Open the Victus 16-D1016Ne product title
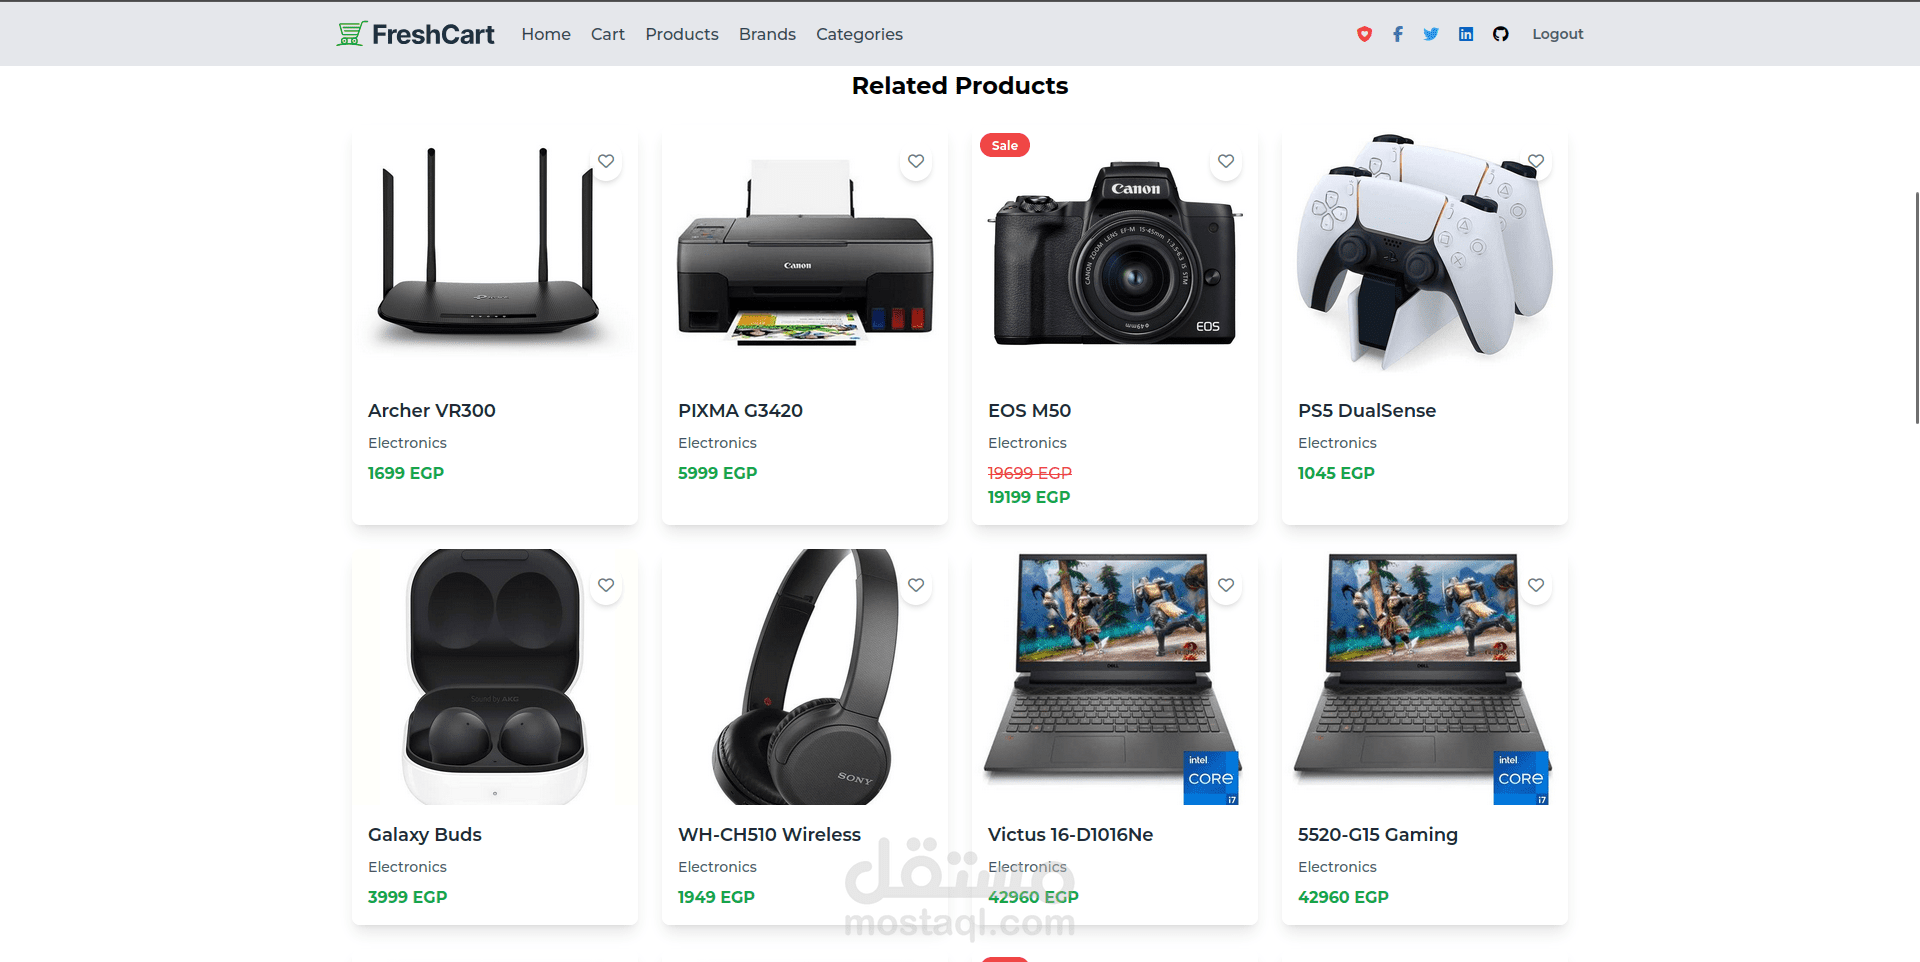This screenshot has width=1920, height=962. point(1070,834)
